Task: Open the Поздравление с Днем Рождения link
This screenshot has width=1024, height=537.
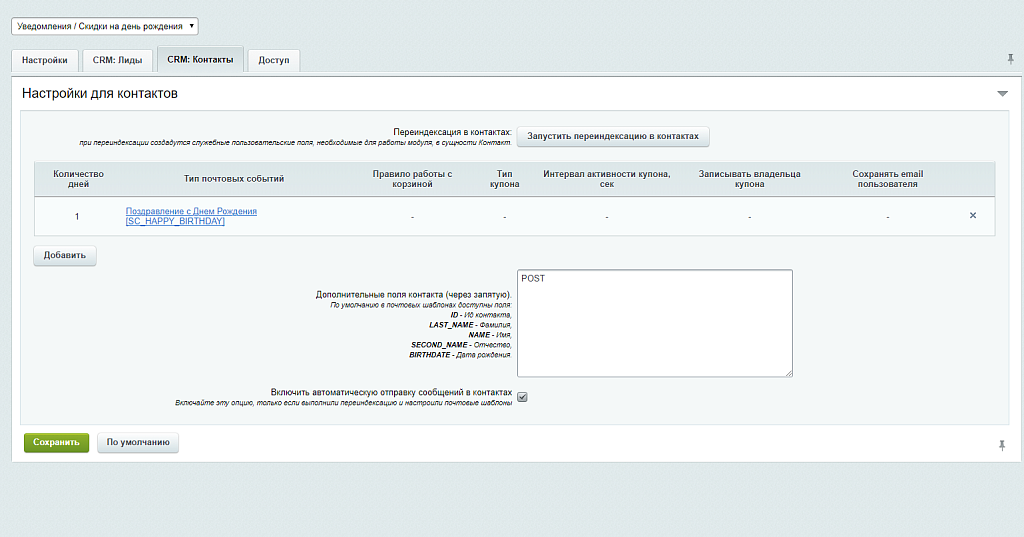Action: coord(191,211)
